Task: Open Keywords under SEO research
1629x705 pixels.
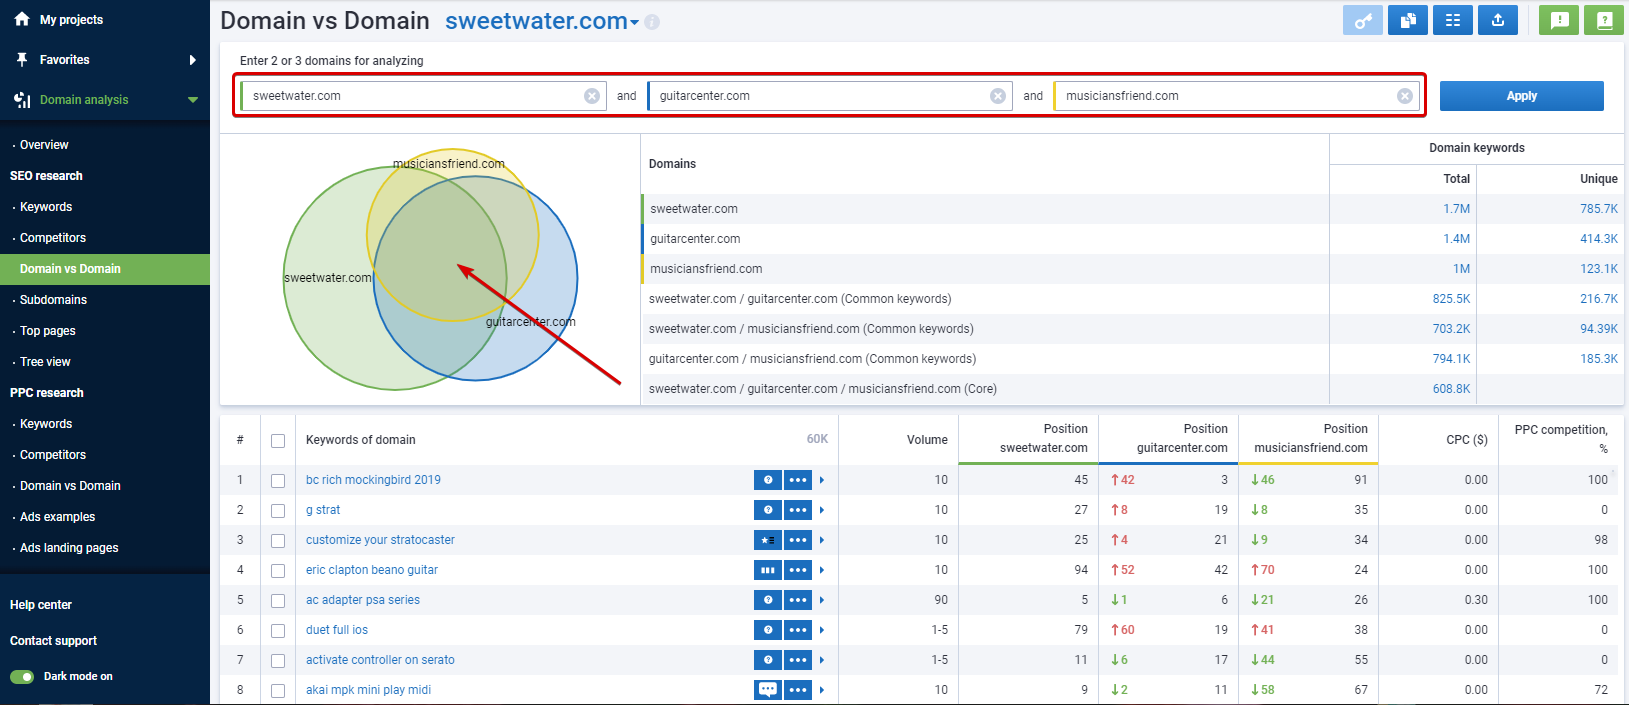Action: pyautogui.click(x=46, y=207)
